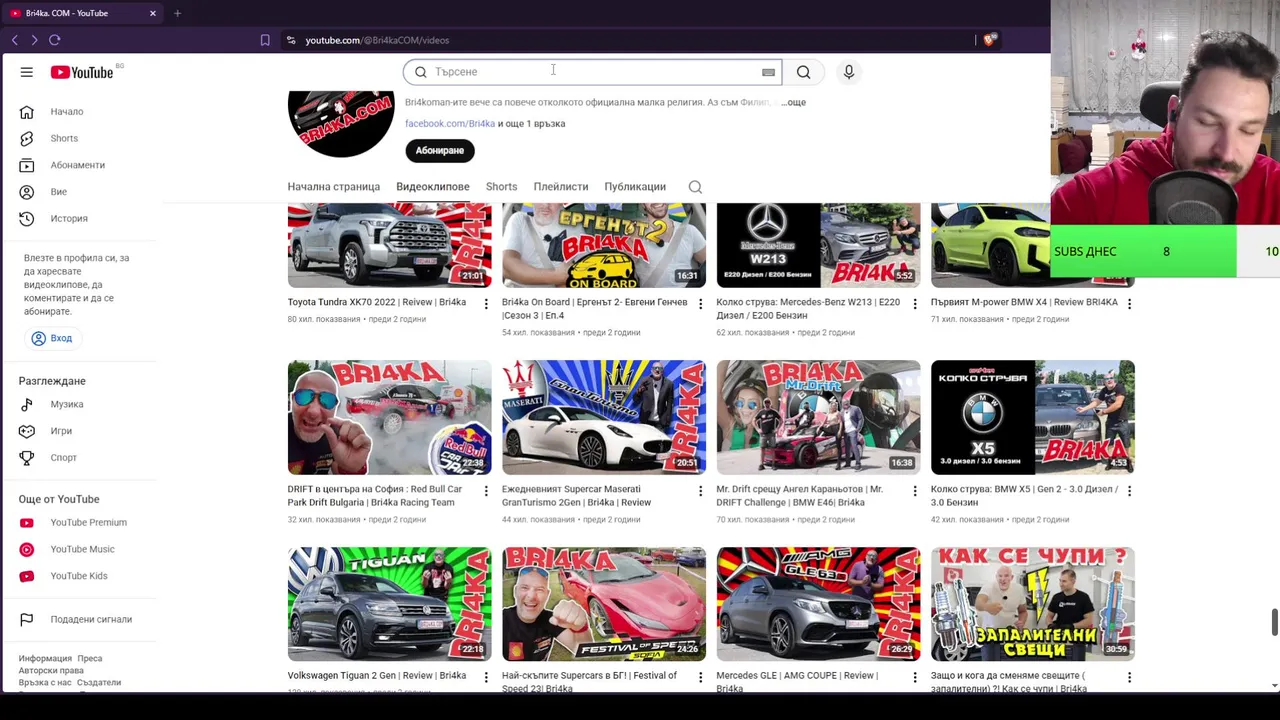
Task: Open options menu for M-power BMW X4 video
Action: point(1129,304)
